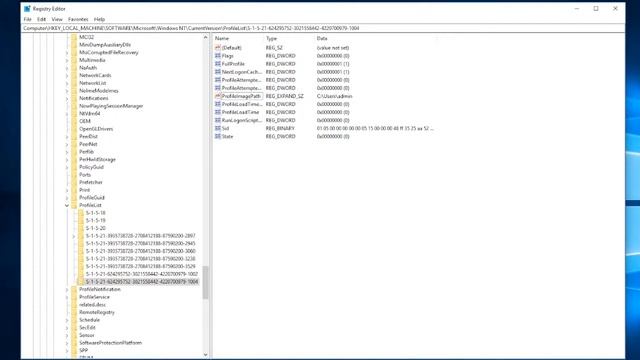The height and width of the screenshot is (360, 640).
Task: Select the NowPlayingSessionManager key
Action: 111,106
